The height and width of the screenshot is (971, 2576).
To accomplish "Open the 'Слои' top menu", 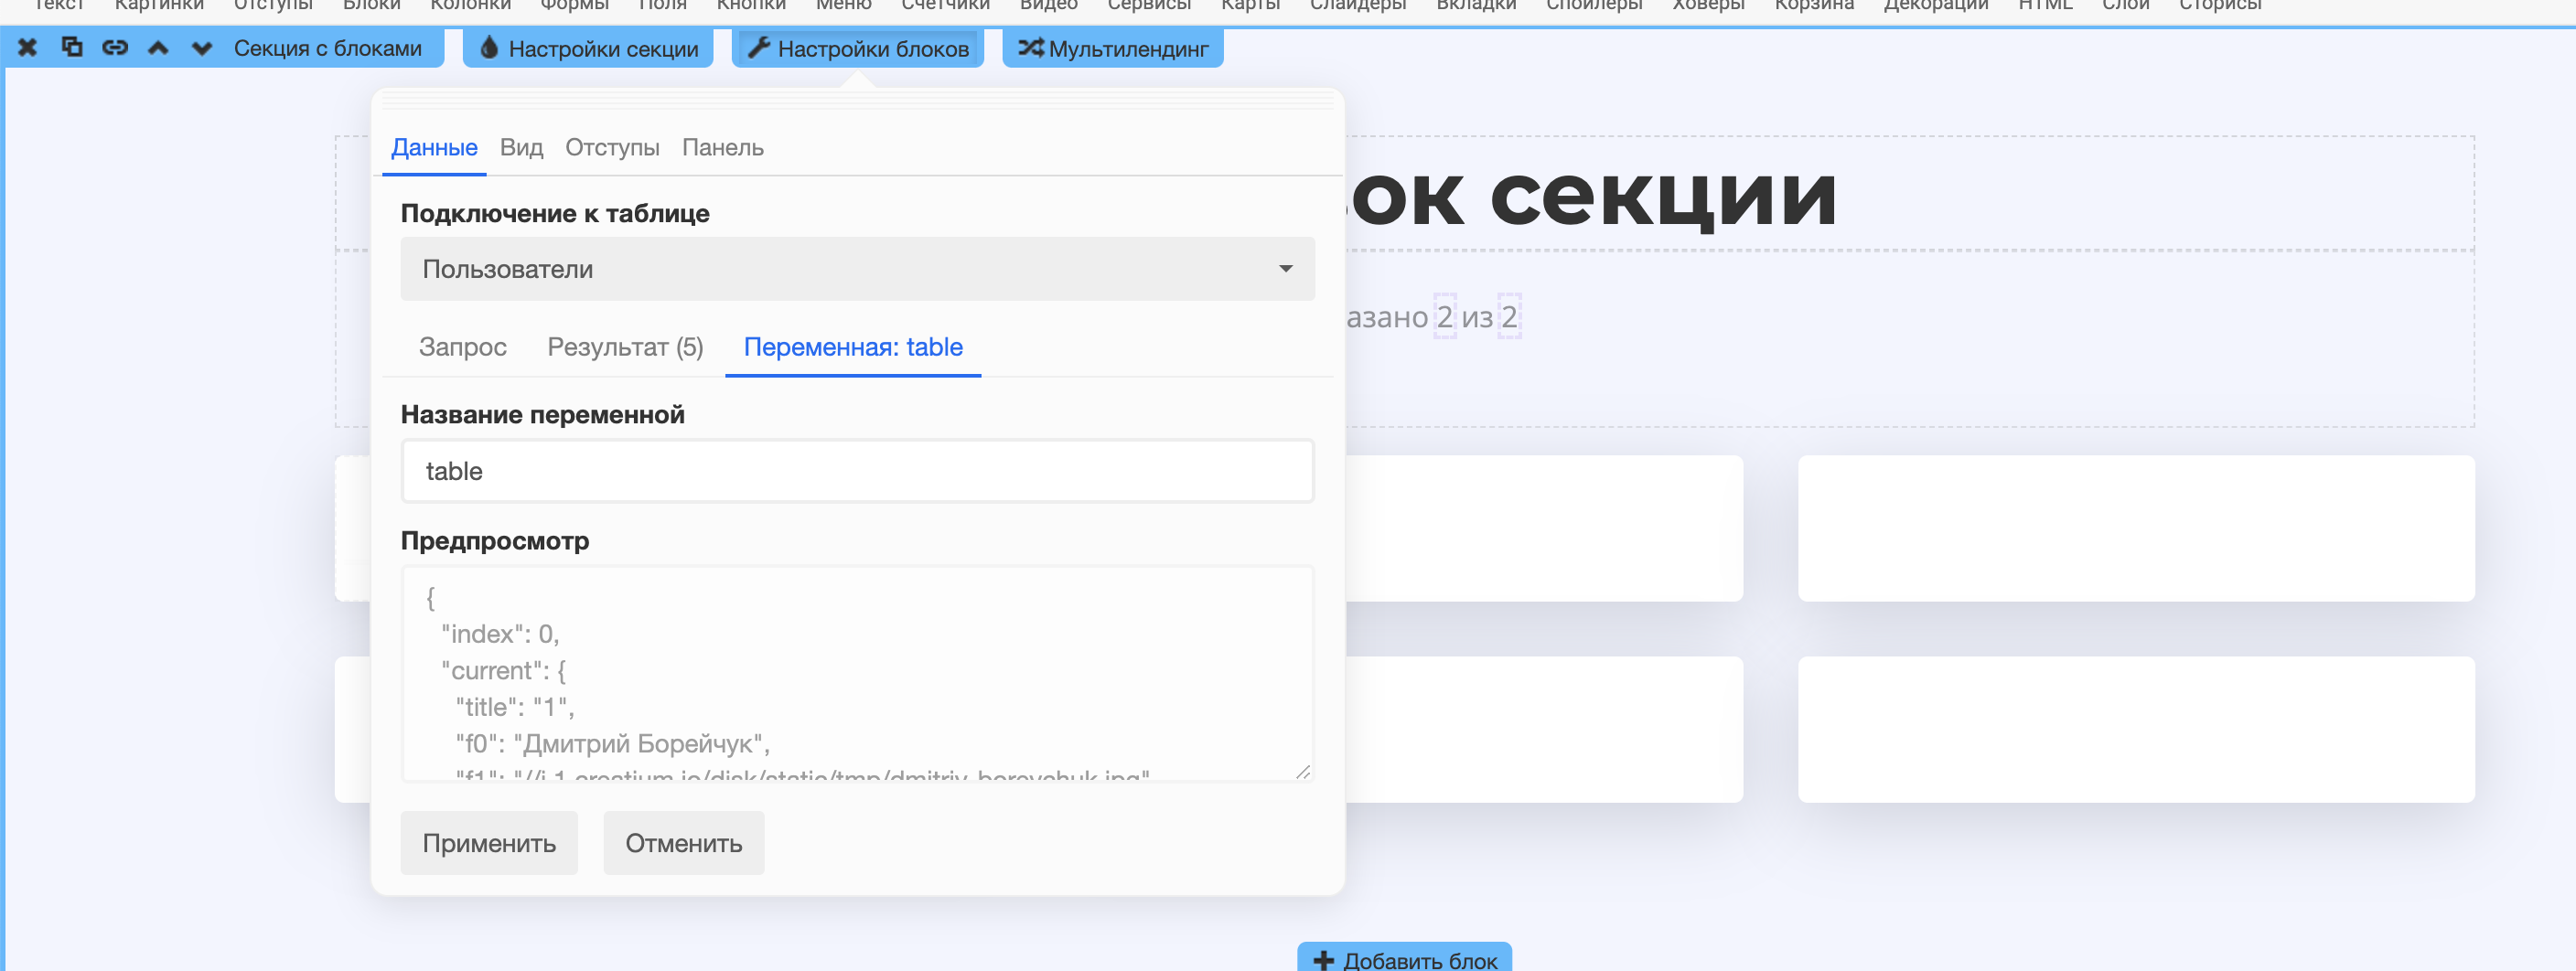I will pyautogui.click(x=2126, y=5).
